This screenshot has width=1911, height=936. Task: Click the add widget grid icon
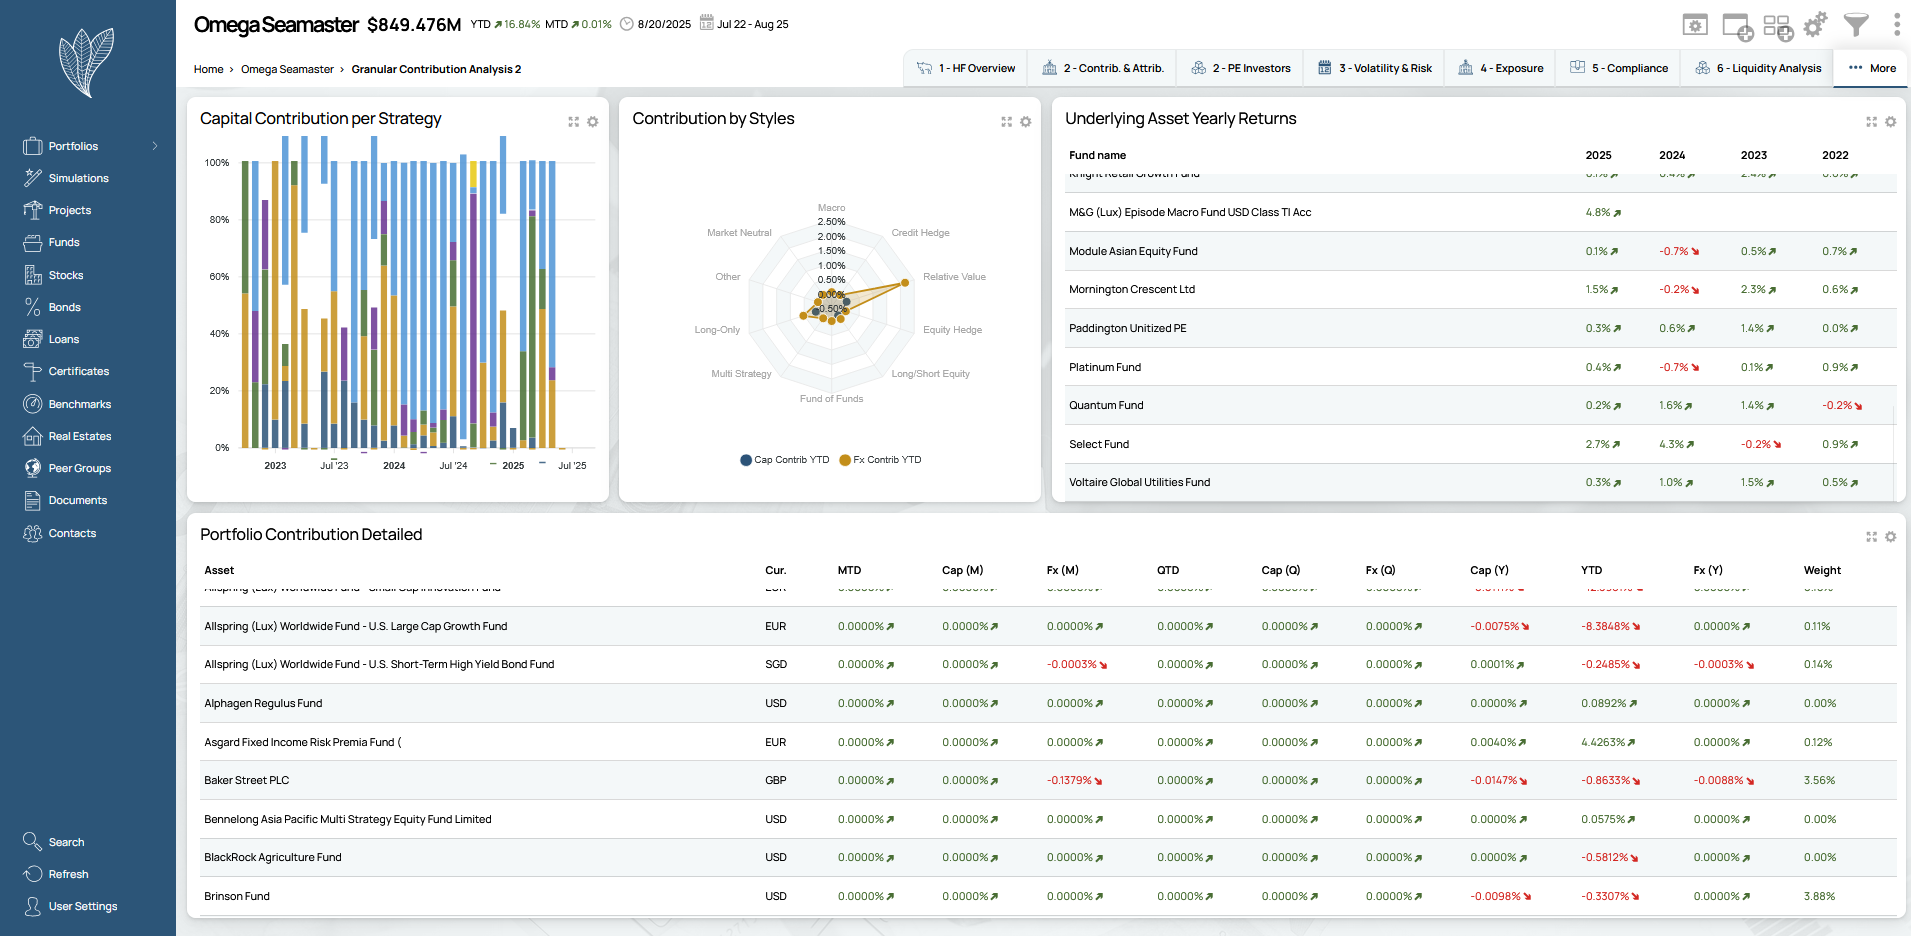tap(1777, 26)
